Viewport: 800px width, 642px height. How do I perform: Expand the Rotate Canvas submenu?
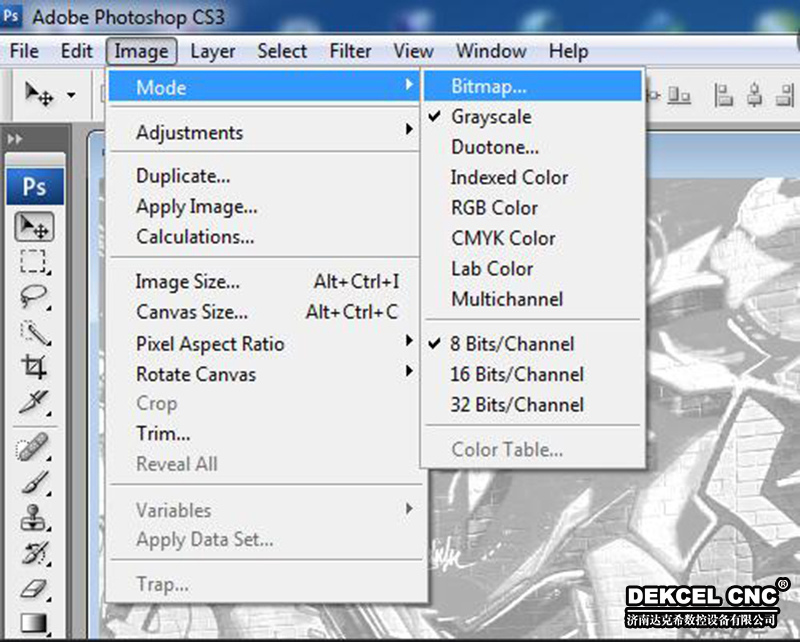[196, 375]
